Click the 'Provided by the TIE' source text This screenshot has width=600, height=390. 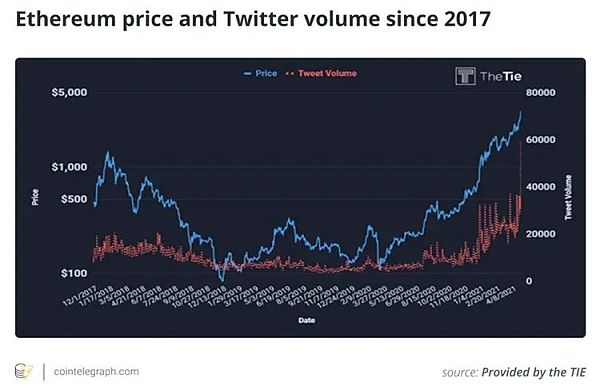(x=533, y=372)
